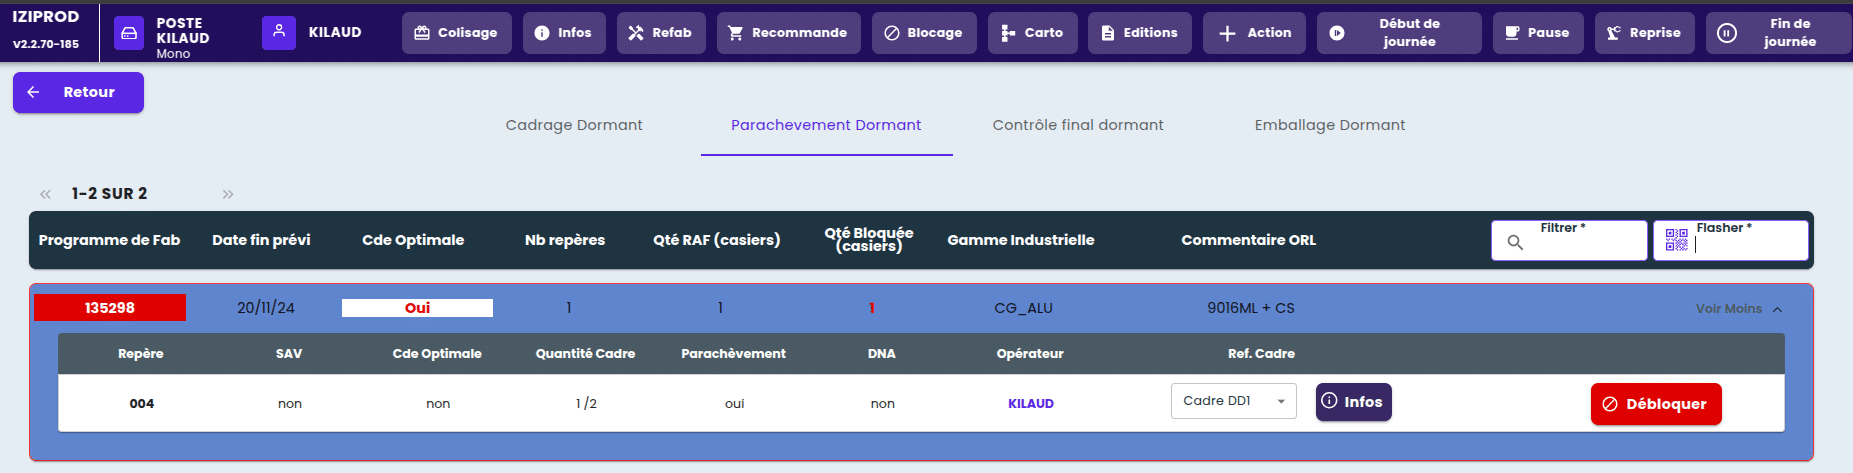Image resolution: width=1853 pixels, height=473 pixels.
Task: Click the CG_ALU gamme value
Action: (1023, 308)
